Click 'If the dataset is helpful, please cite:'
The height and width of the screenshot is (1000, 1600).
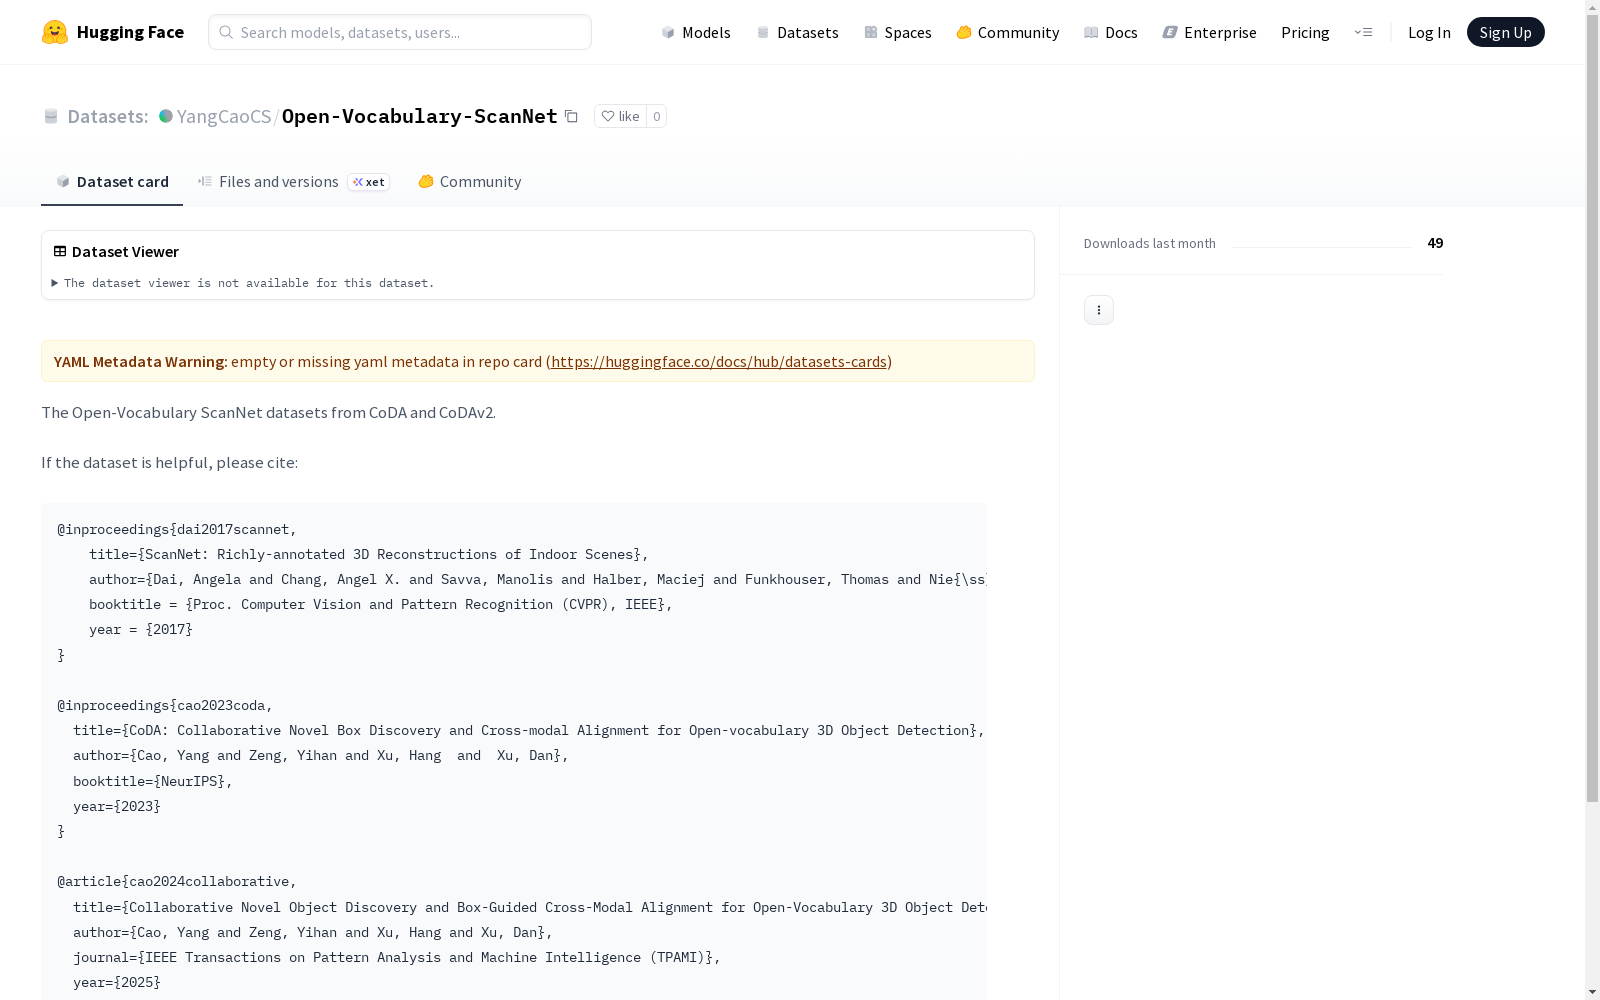coord(169,462)
